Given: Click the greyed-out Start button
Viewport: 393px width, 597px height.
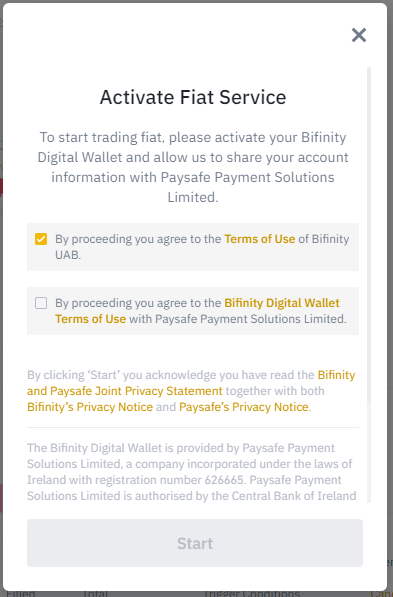Looking at the screenshot, I should click(x=195, y=543).
